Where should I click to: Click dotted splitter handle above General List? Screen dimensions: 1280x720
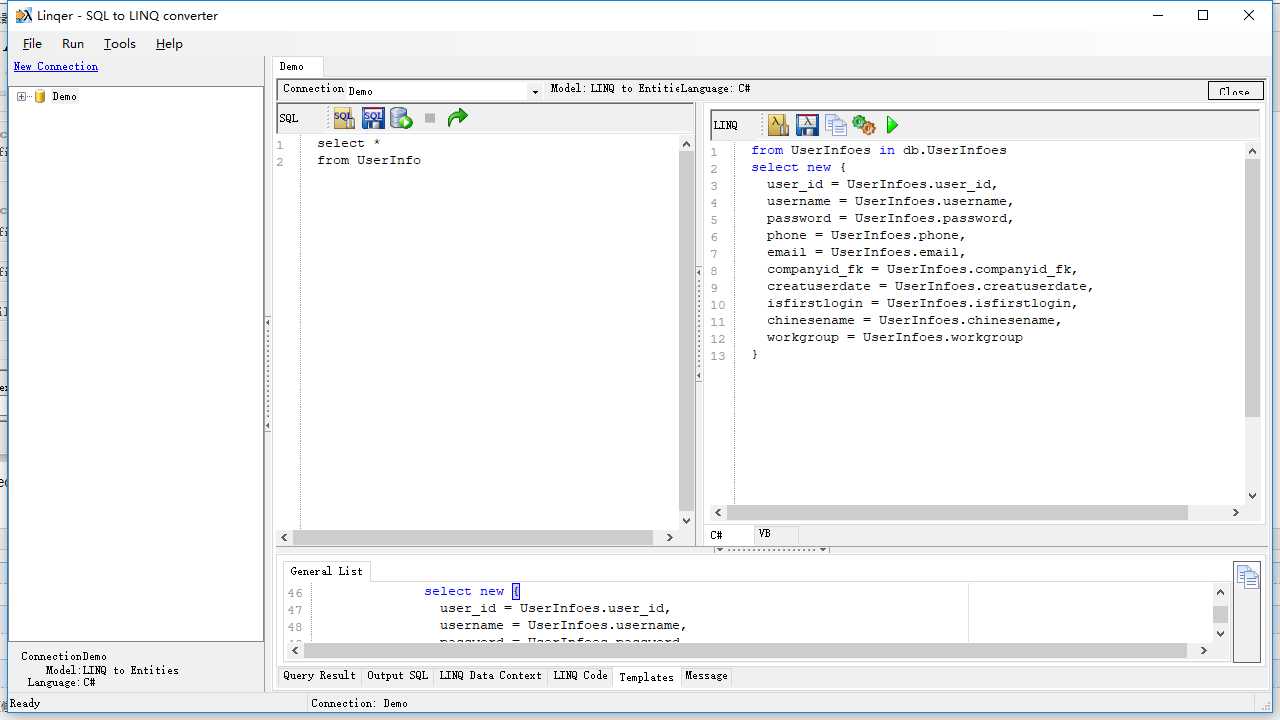[x=771, y=549]
